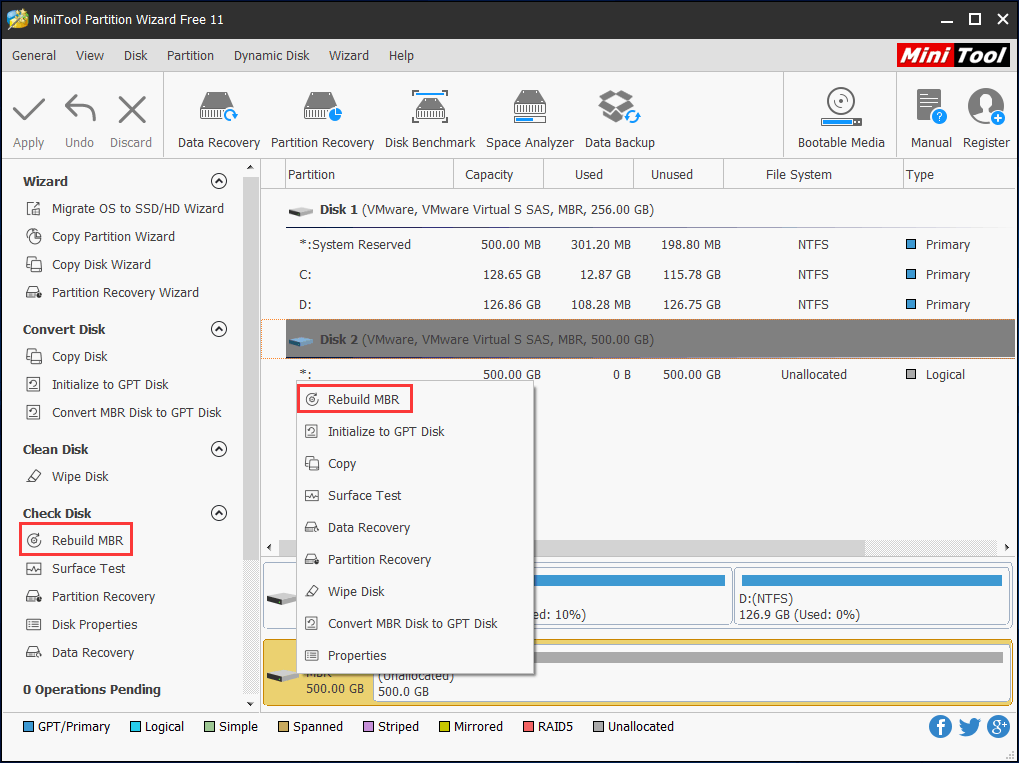Open the Wizard menu
Image resolution: width=1019 pixels, height=763 pixels.
349,56
